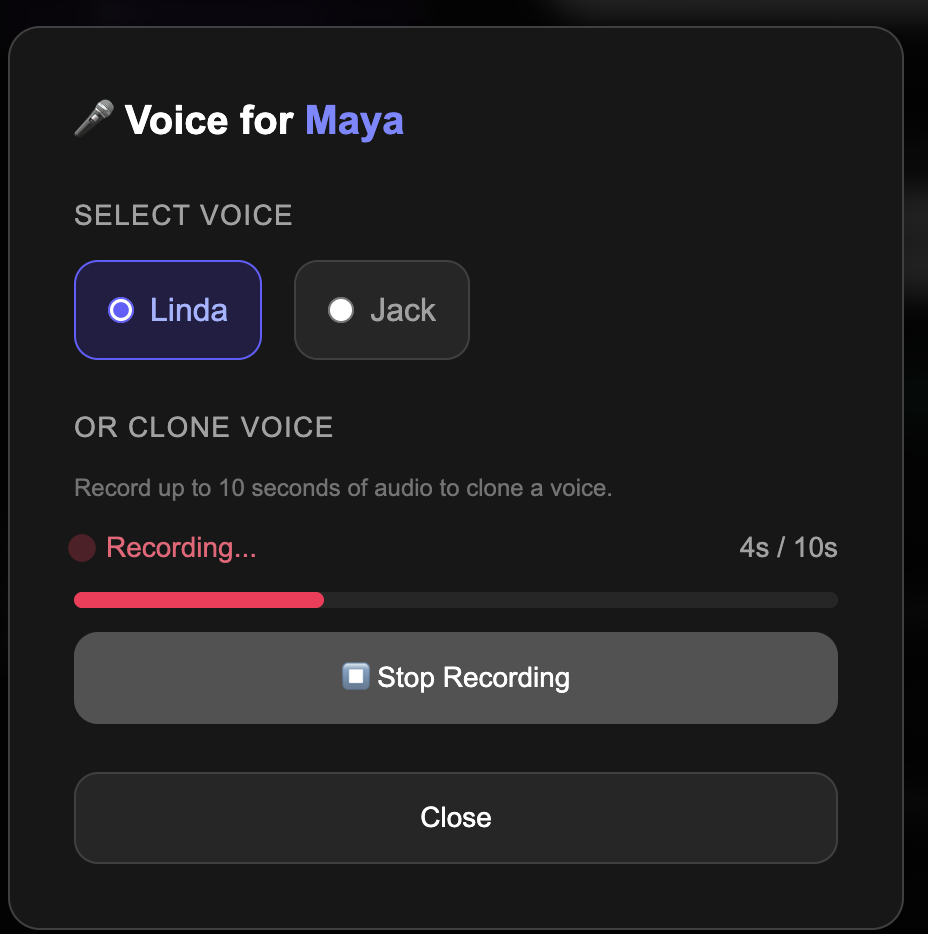
Task: Click the stop square icon in Stop Recording
Action: tap(356, 677)
